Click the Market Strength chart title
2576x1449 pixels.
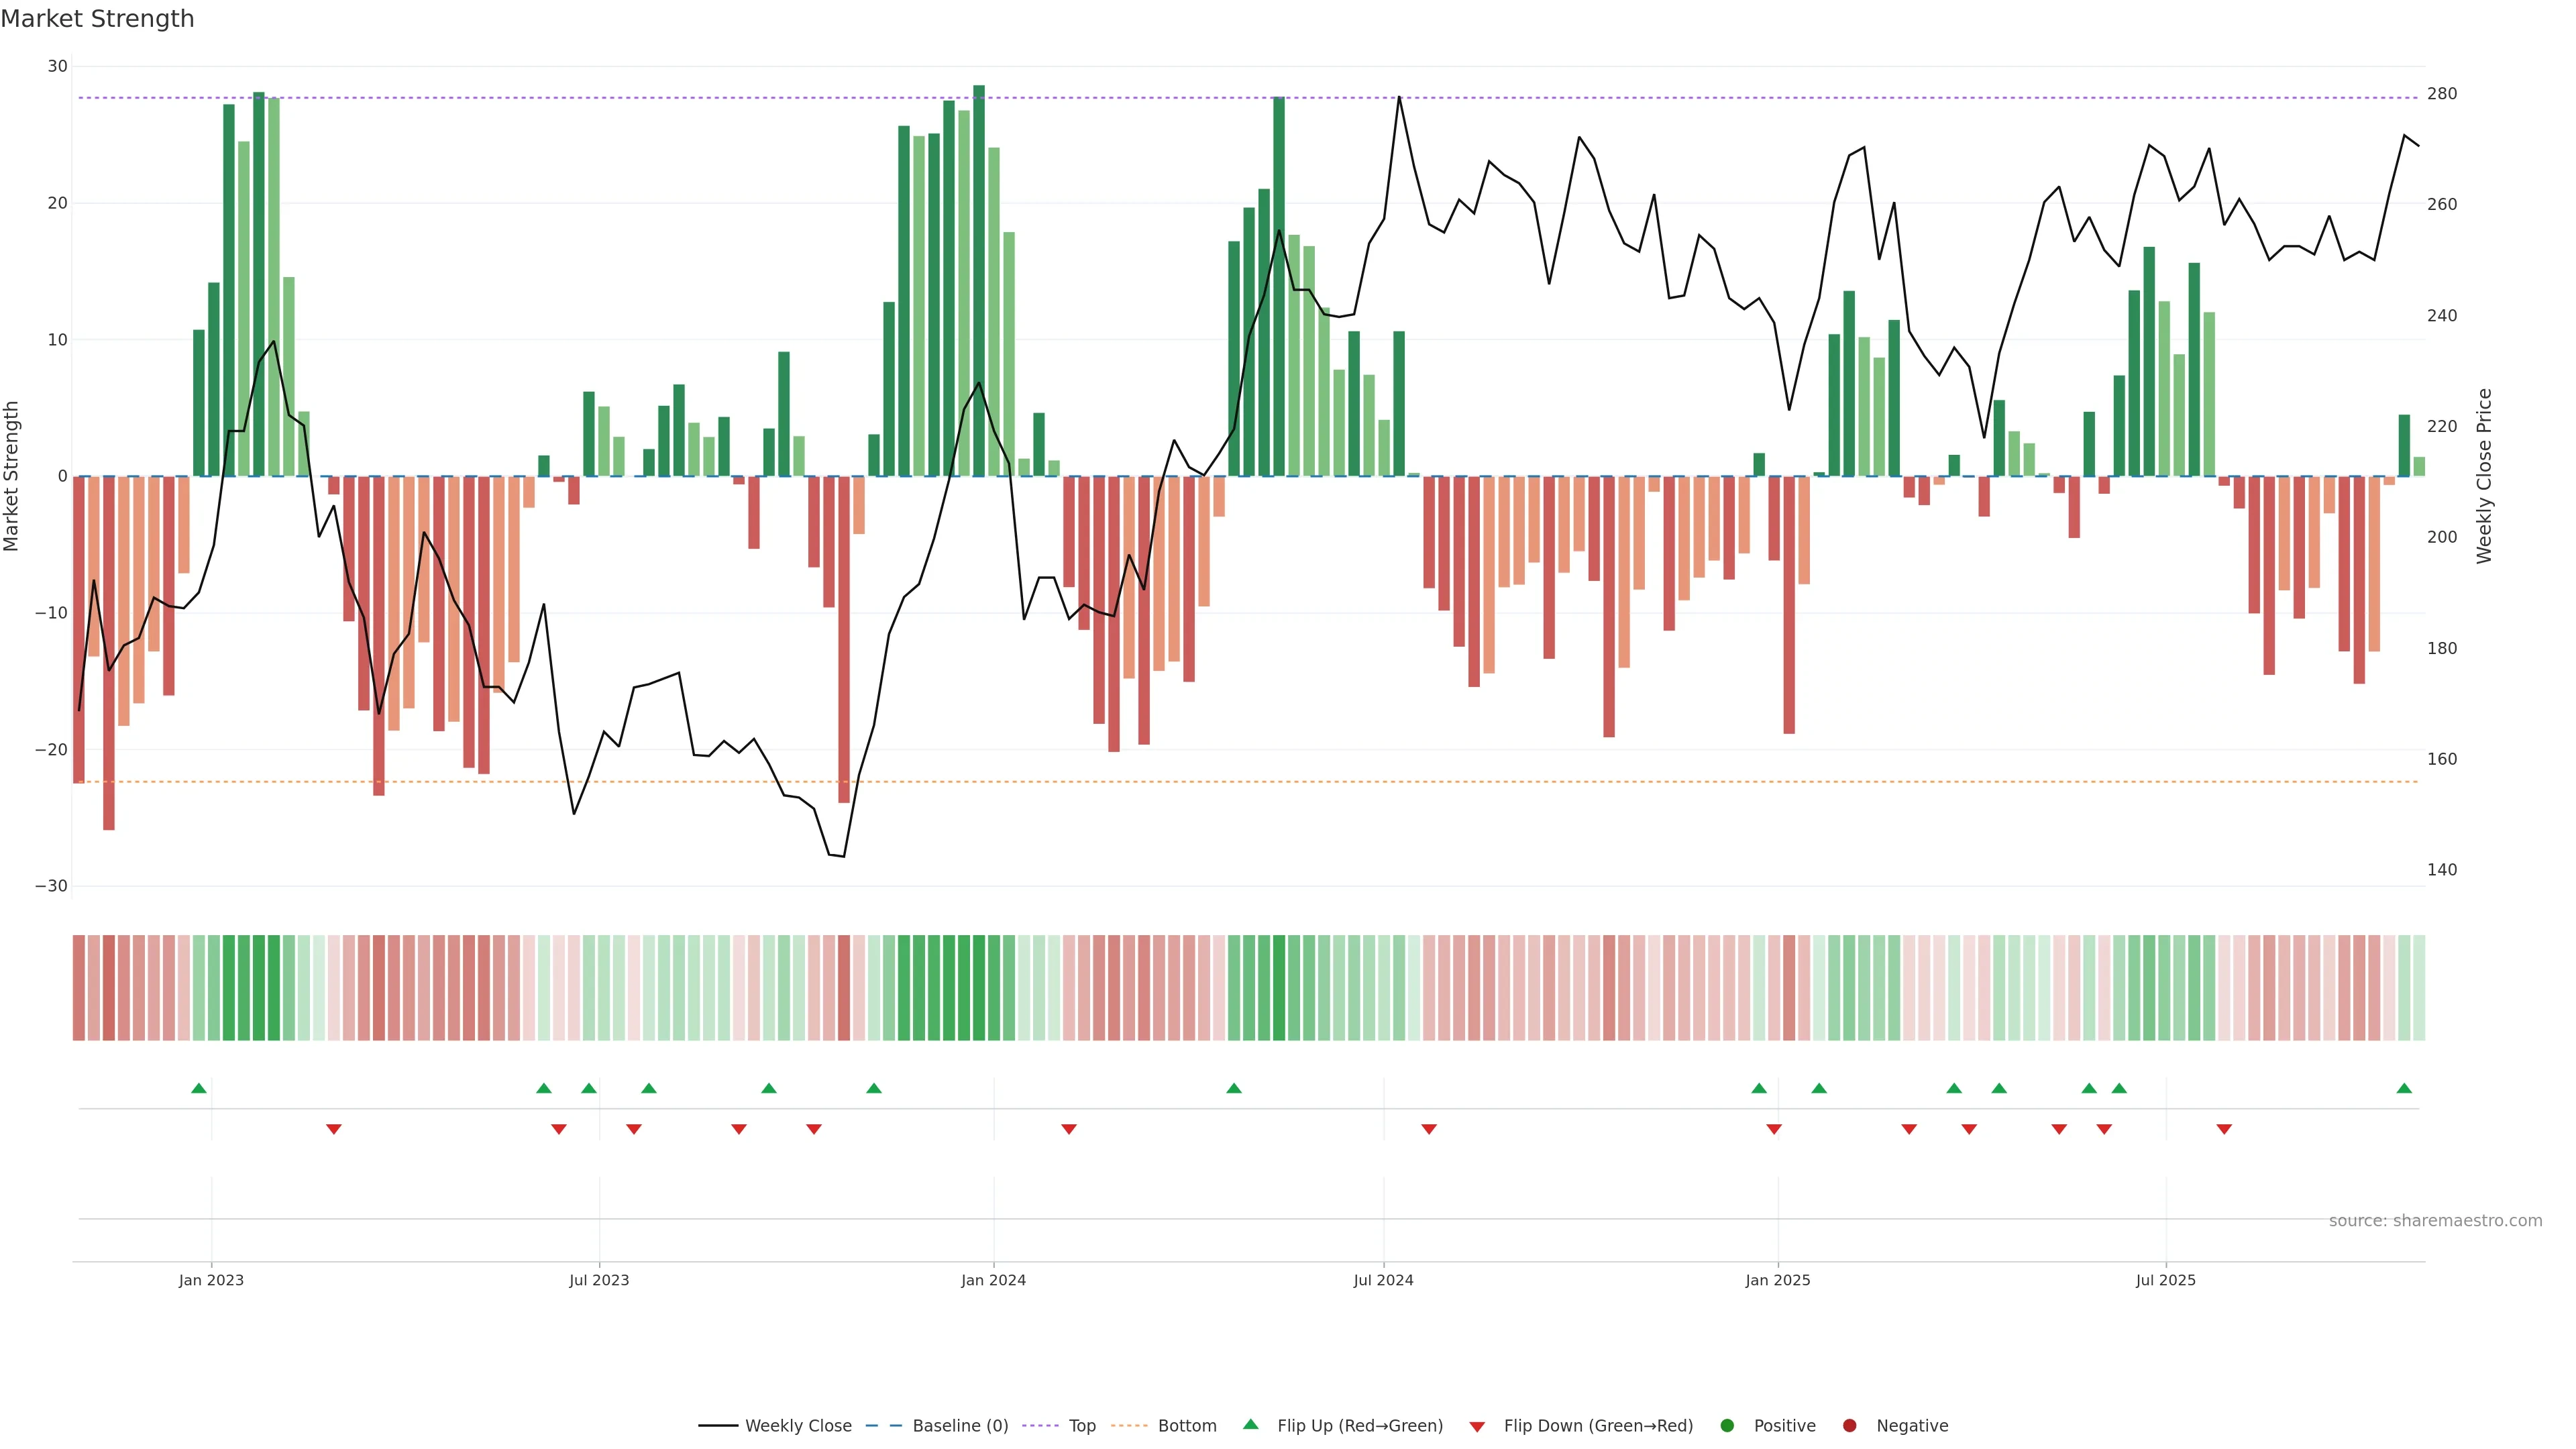click(97, 19)
